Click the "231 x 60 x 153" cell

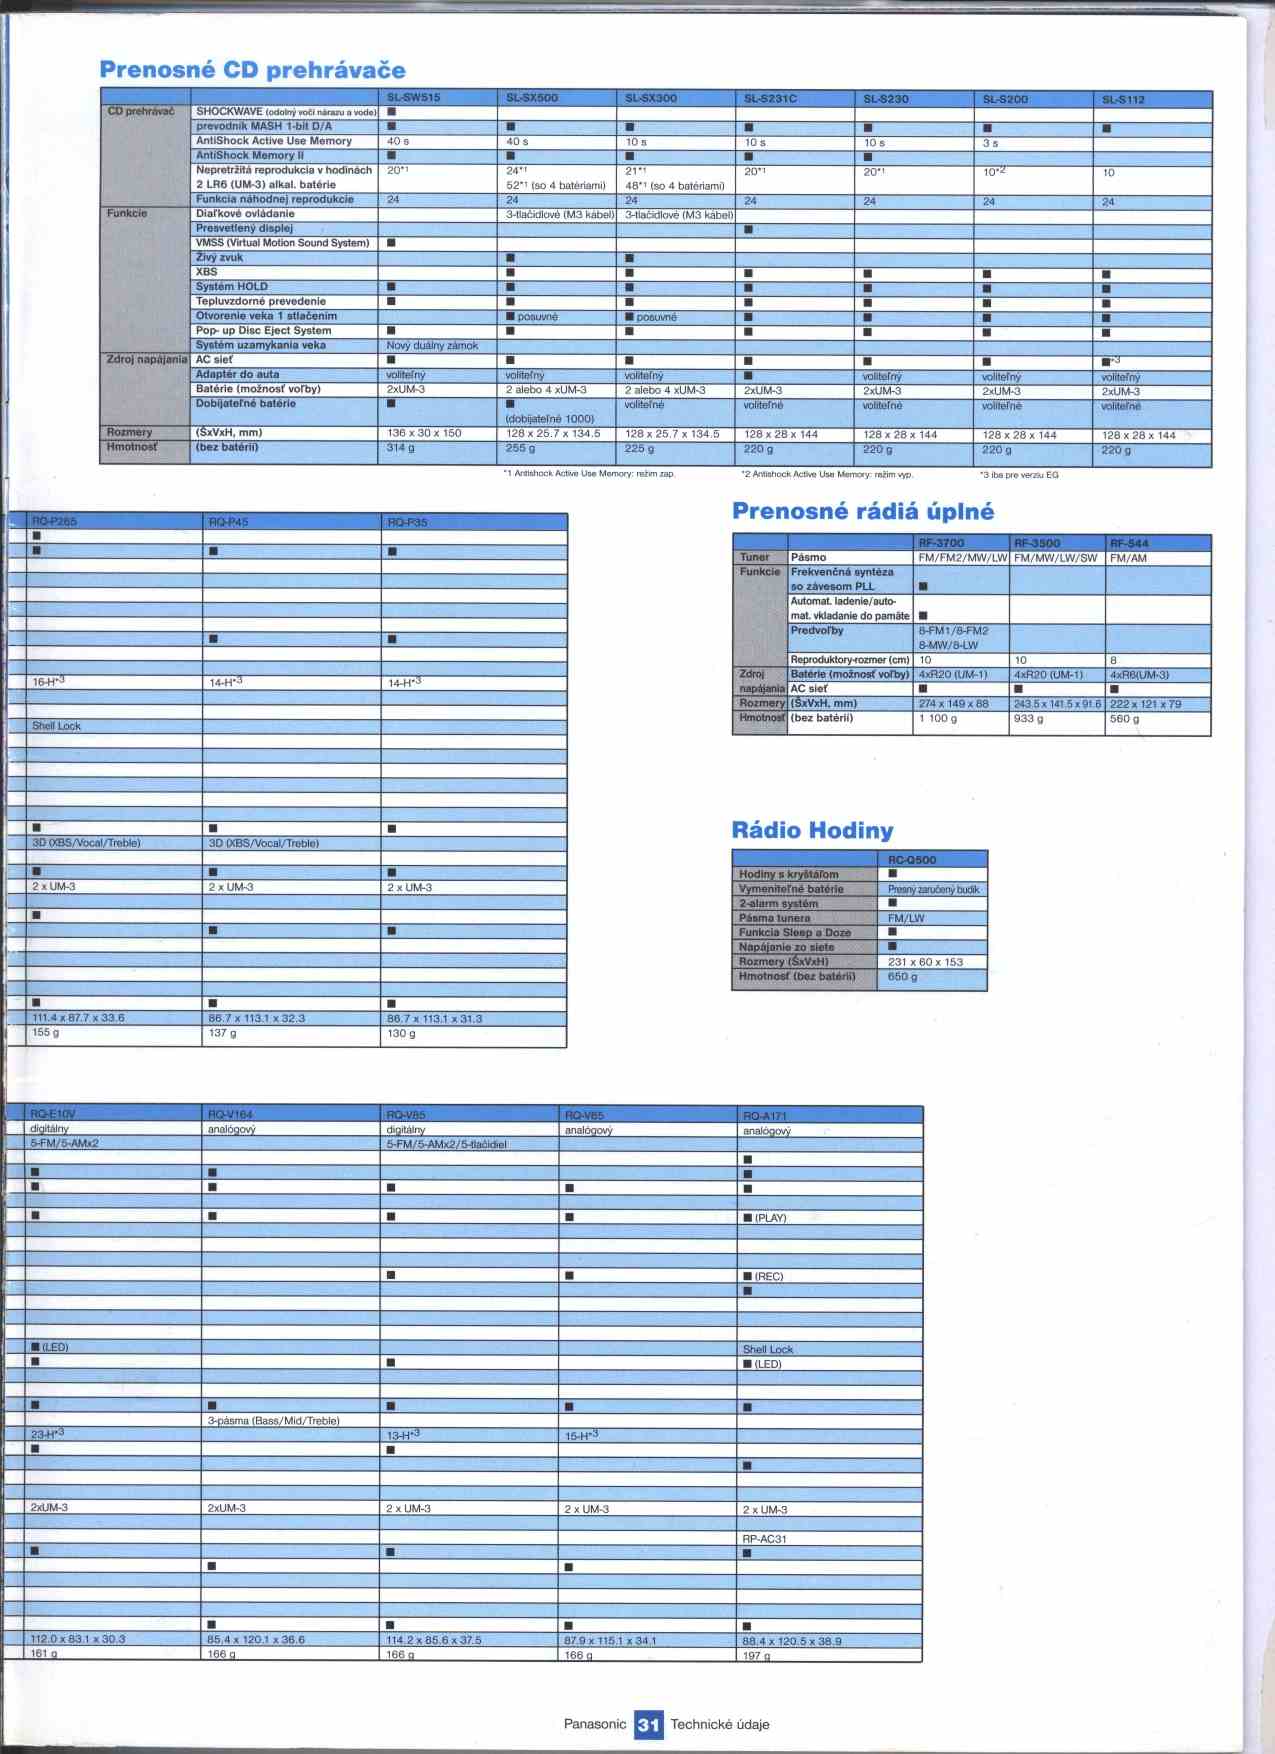pyautogui.click(x=925, y=962)
